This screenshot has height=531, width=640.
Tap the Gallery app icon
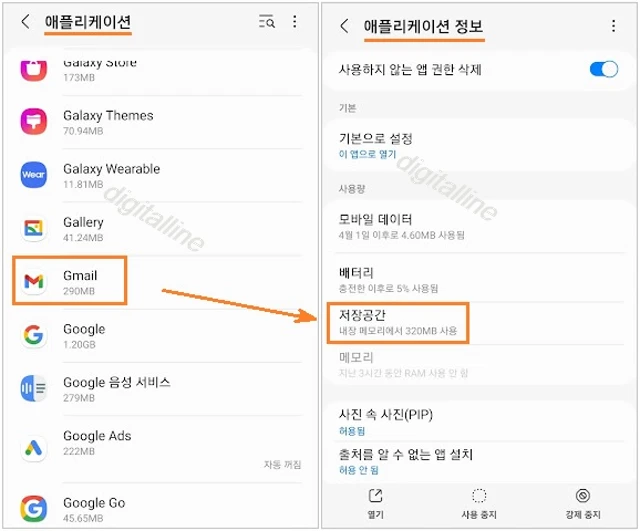point(33,228)
